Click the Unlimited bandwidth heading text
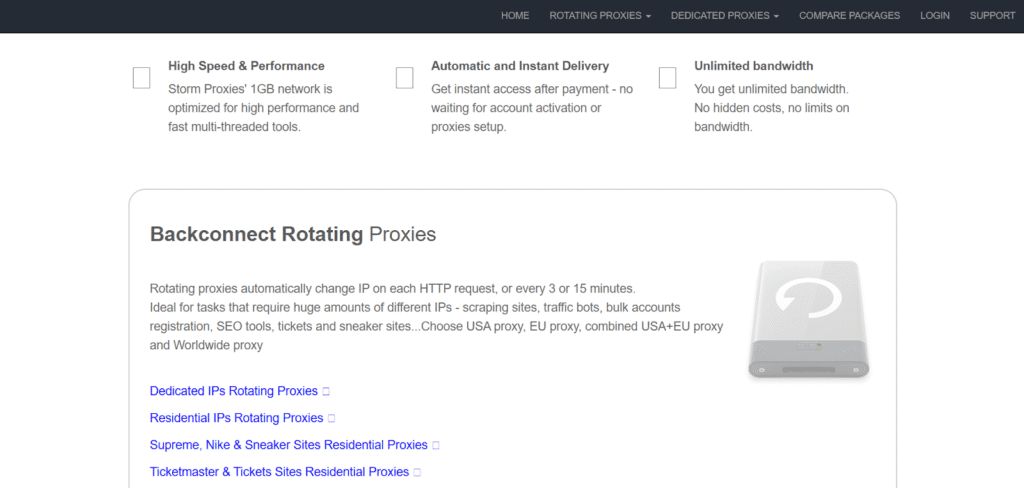Screen dimensions: 1024x488 751,66
